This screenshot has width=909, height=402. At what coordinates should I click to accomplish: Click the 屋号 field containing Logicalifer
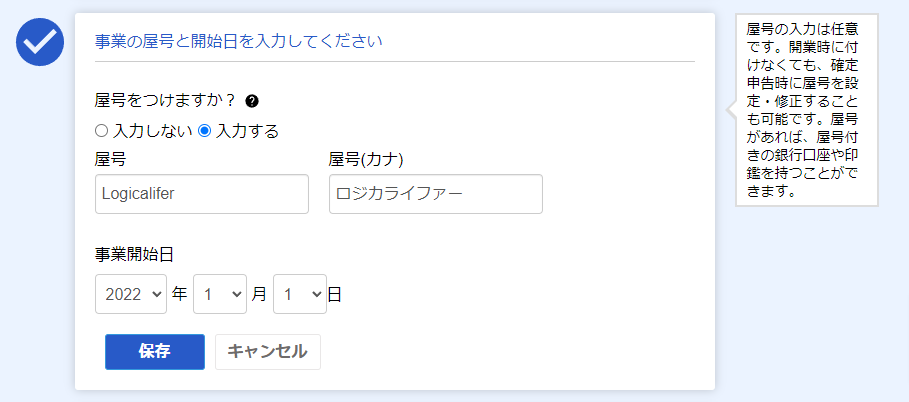tap(202, 194)
